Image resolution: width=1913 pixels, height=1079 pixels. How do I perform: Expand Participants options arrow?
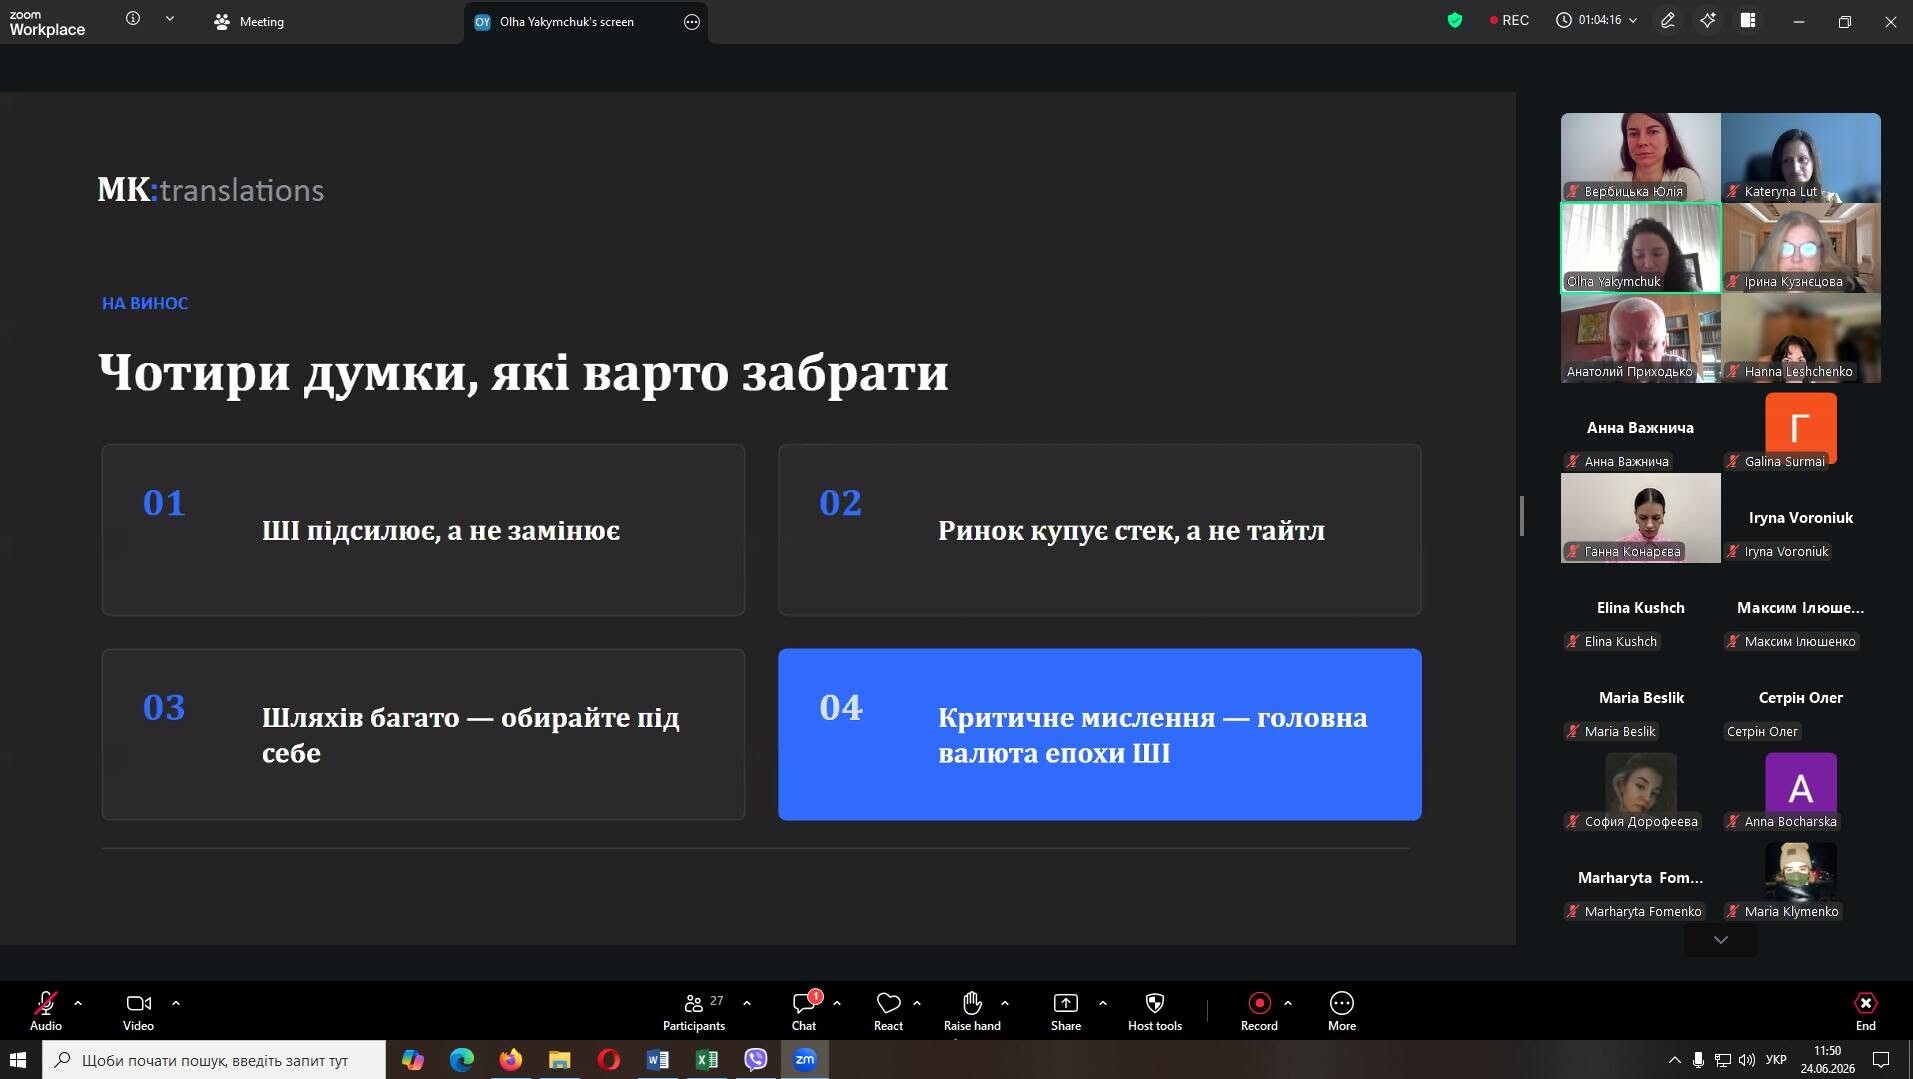[747, 1003]
